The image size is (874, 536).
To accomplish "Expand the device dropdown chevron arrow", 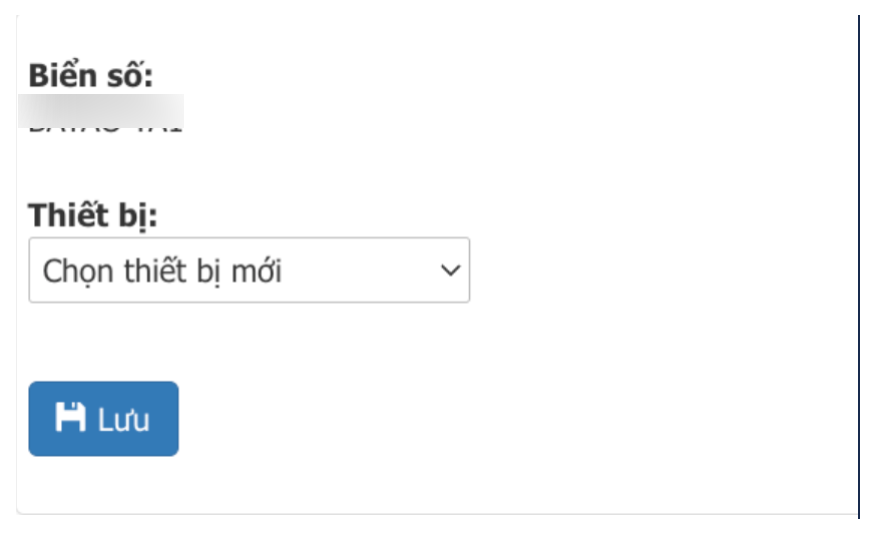I will (x=450, y=271).
